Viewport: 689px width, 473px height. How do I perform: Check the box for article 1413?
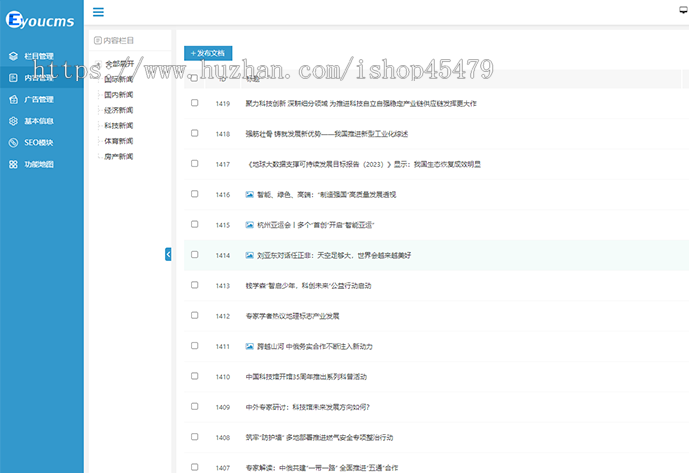195,284
